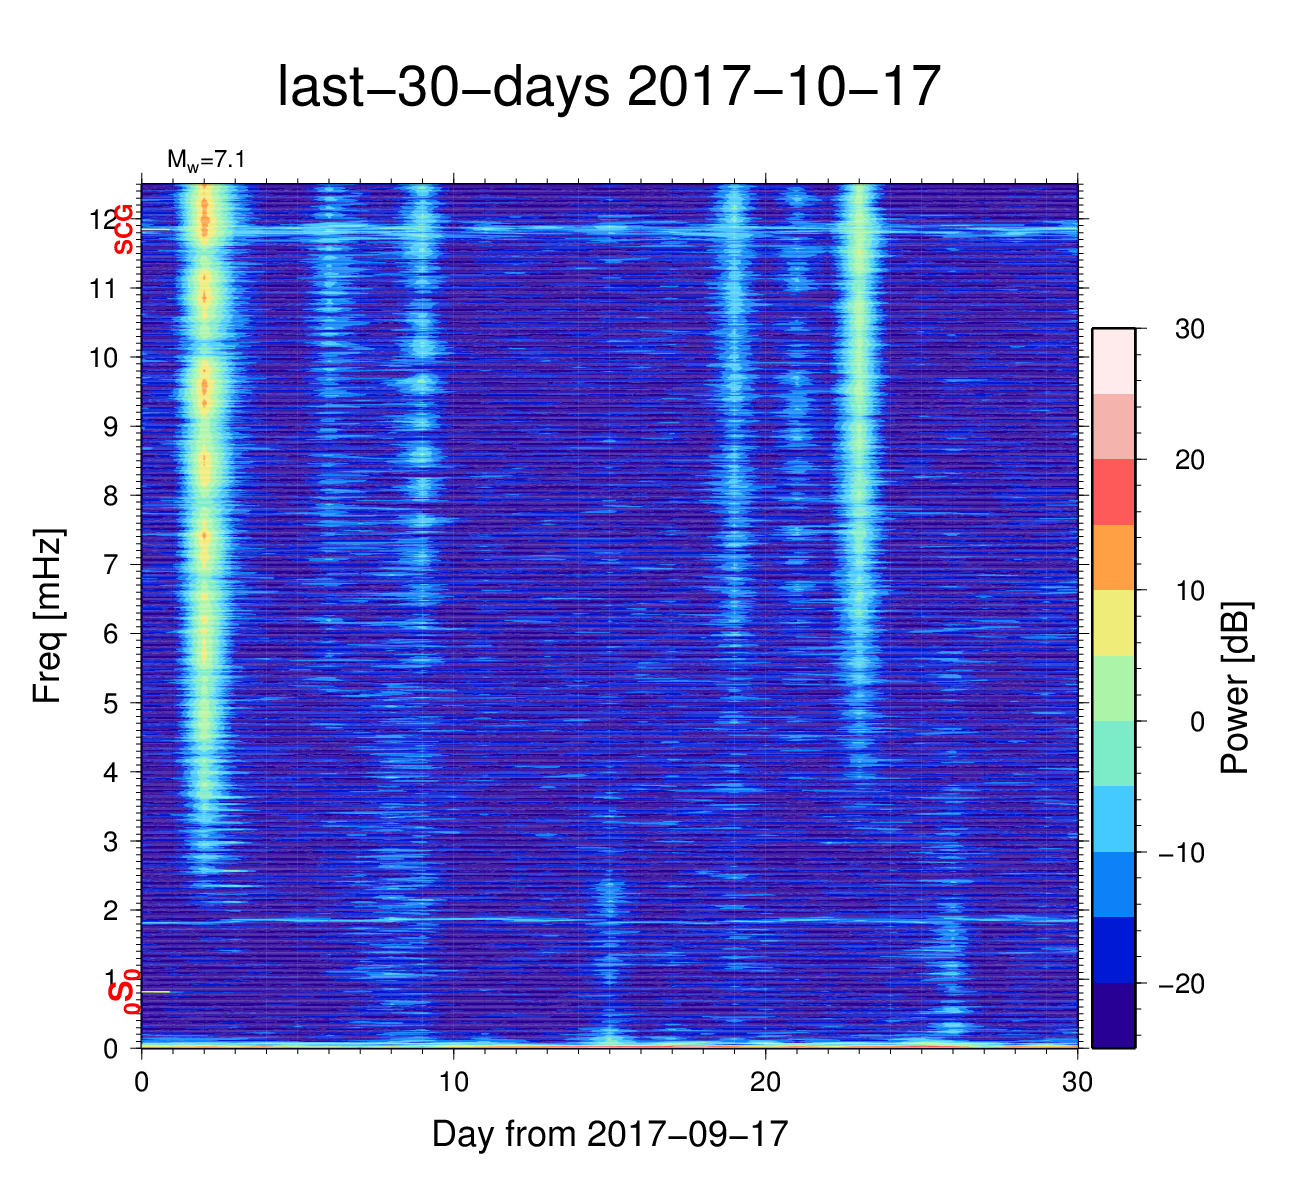The height and width of the screenshot is (1190, 1290).
Task: Click the "Power [dB]" colorbar label
Action: tap(1236, 688)
